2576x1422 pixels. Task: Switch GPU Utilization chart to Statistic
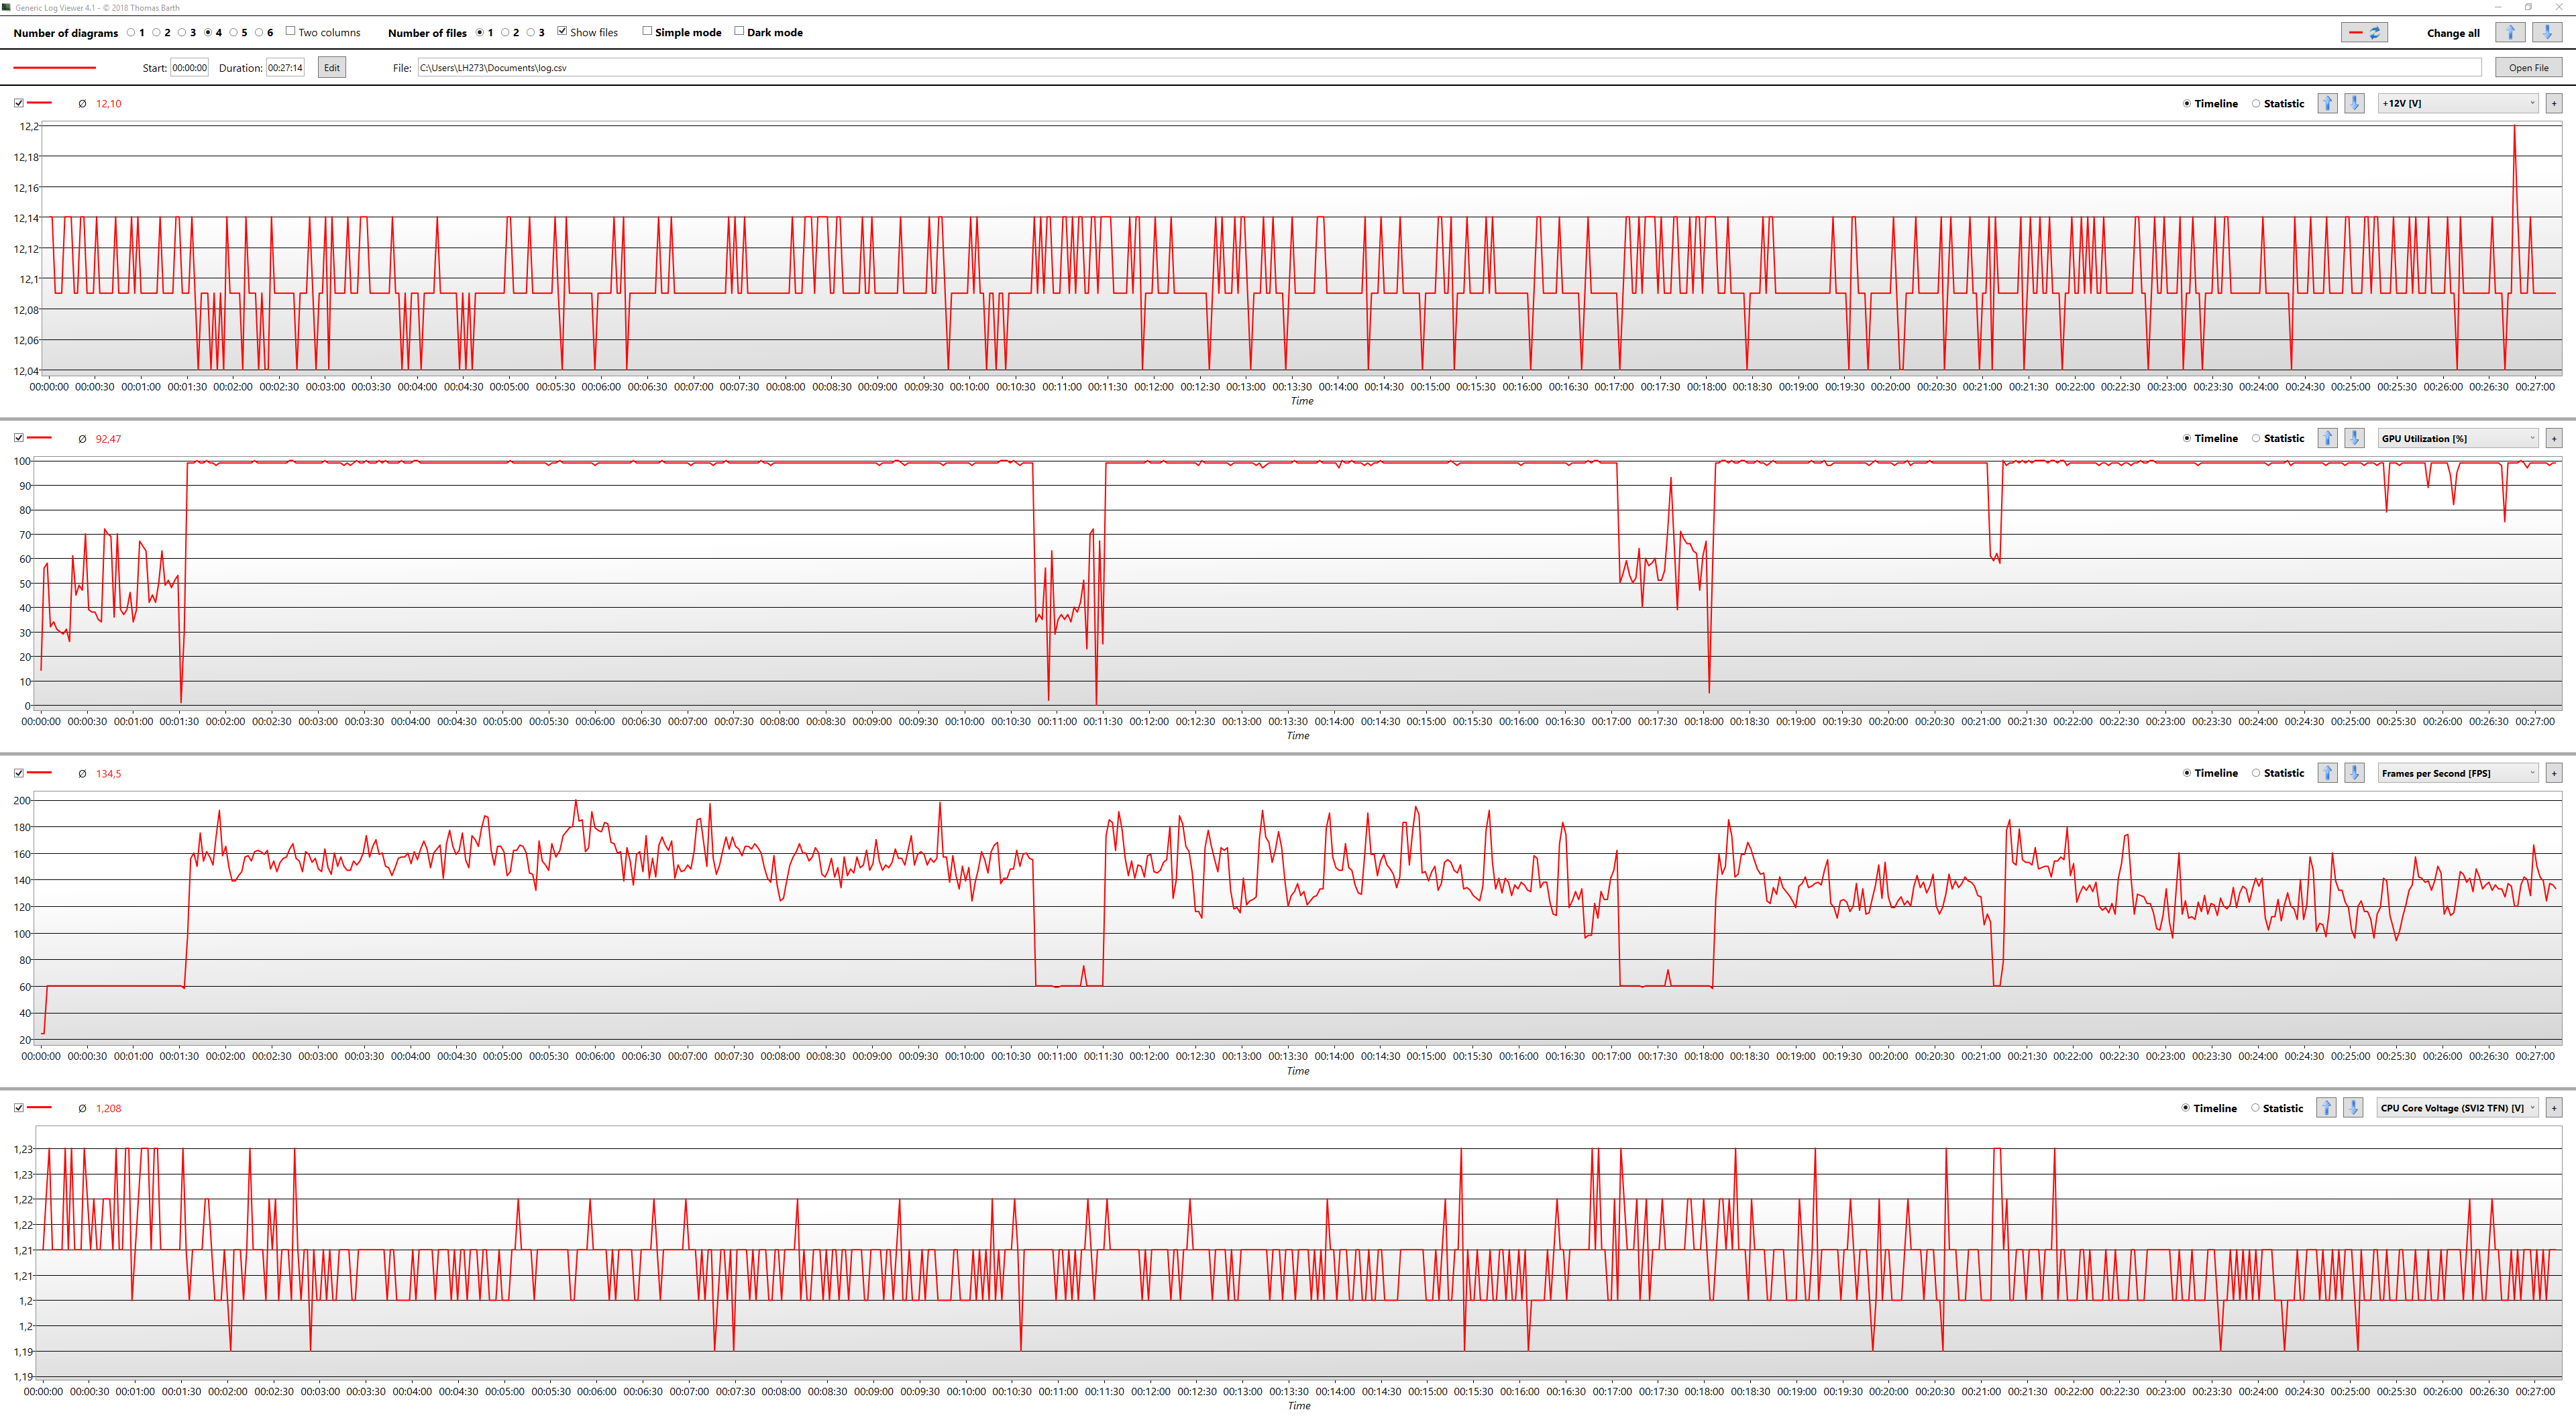(x=2256, y=438)
